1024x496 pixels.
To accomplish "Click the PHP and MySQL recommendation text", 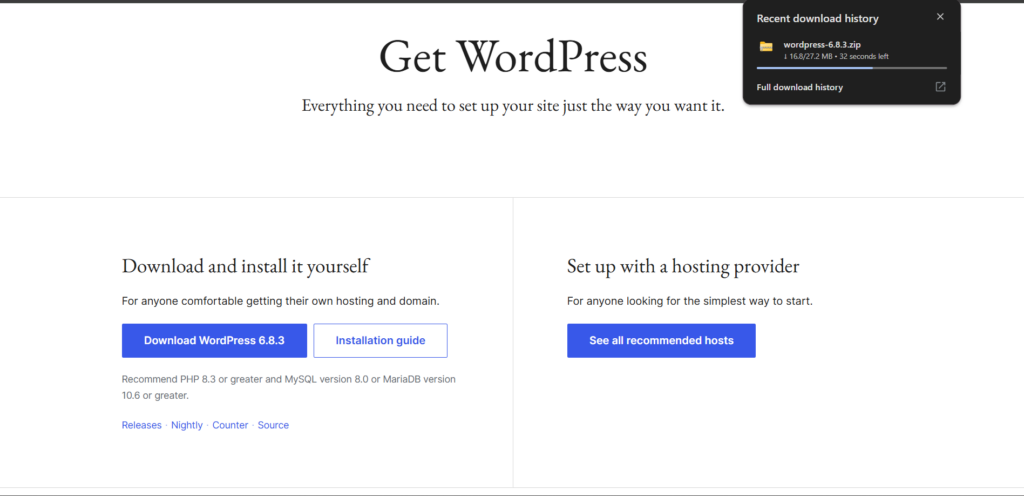I will [288, 387].
